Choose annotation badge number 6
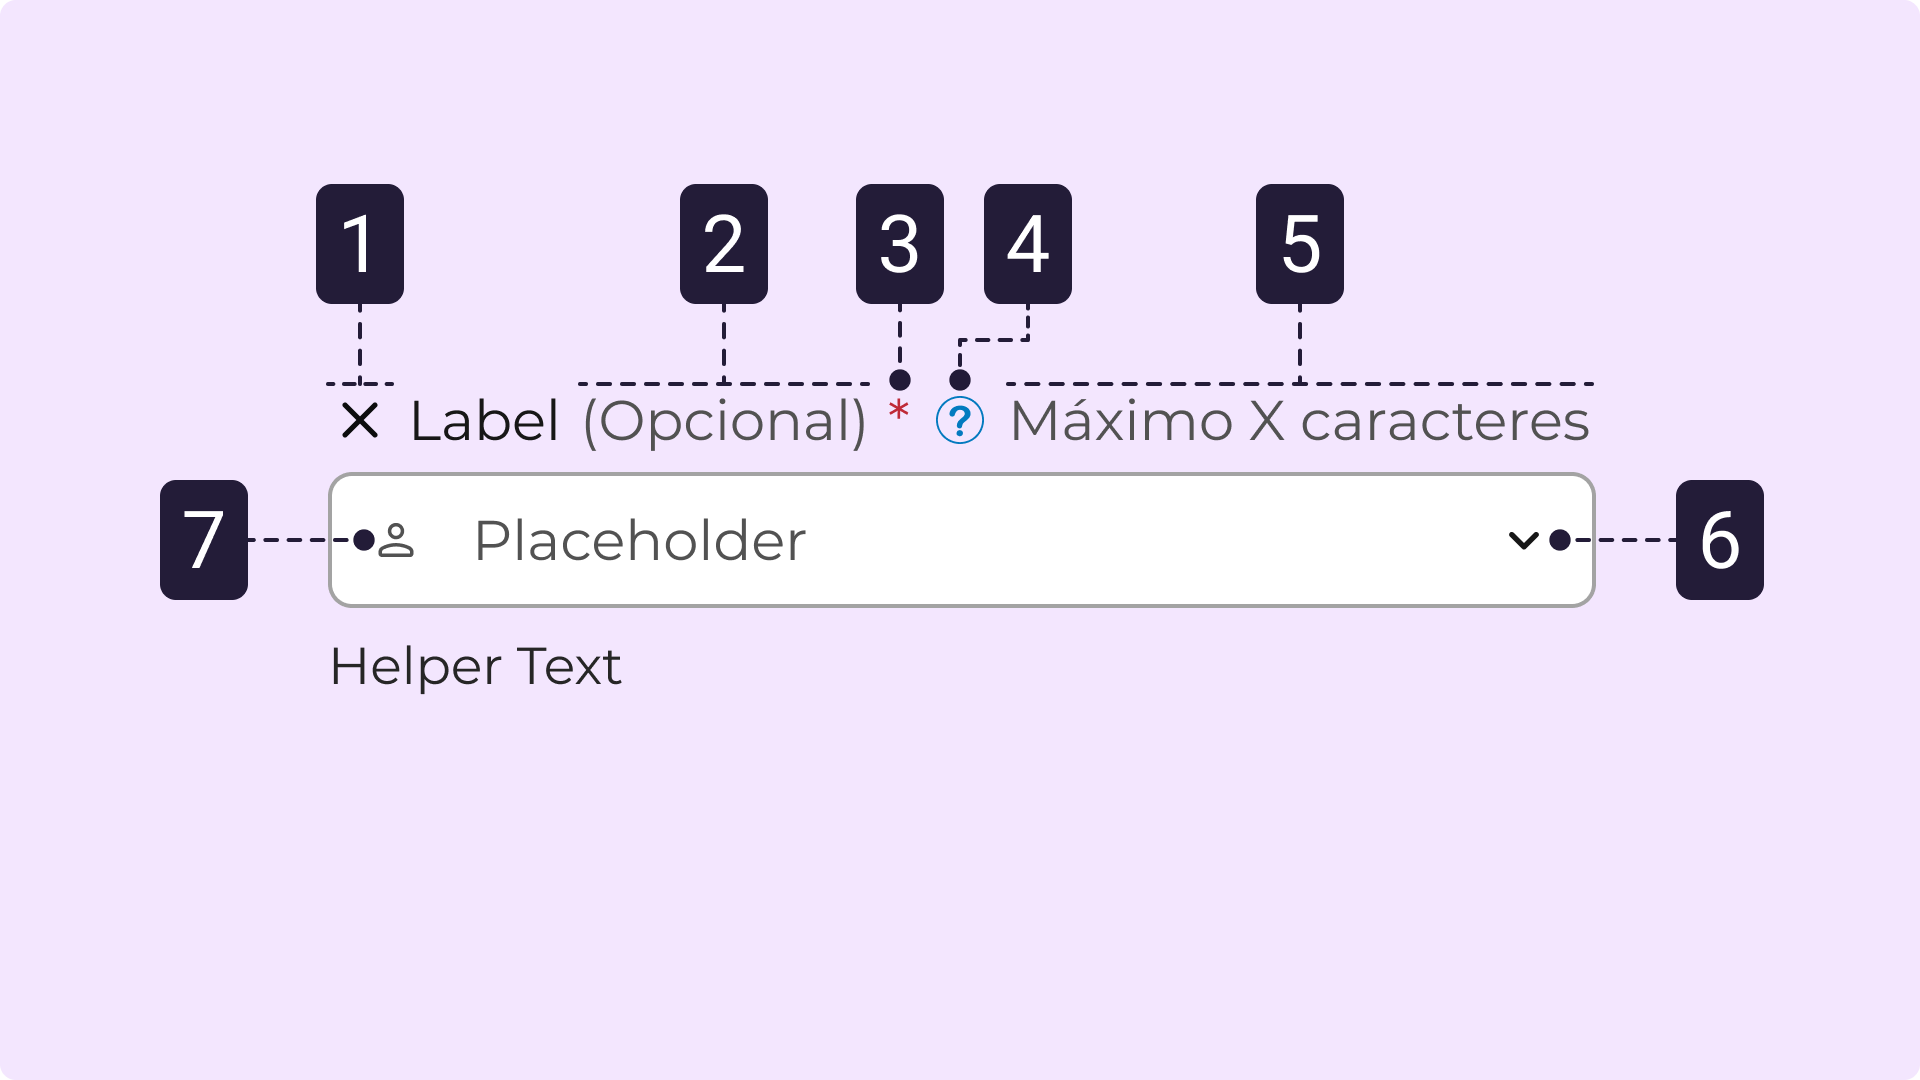This screenshot has height=1080, width=1920. [1720, 540]
